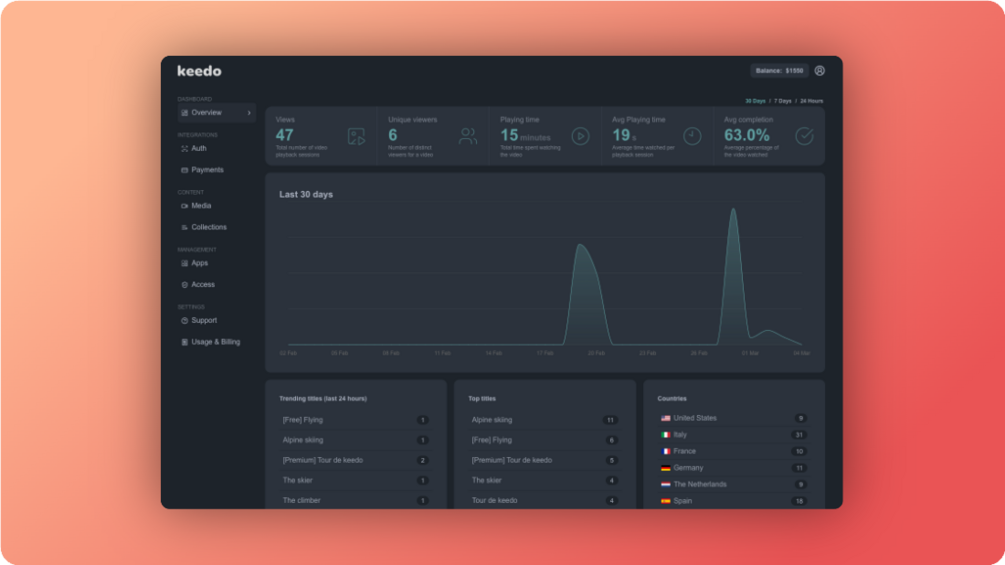Viewport: 1005px width, 565px height.
Task: Open the Overview dashboard page
Action: point(217,113)
